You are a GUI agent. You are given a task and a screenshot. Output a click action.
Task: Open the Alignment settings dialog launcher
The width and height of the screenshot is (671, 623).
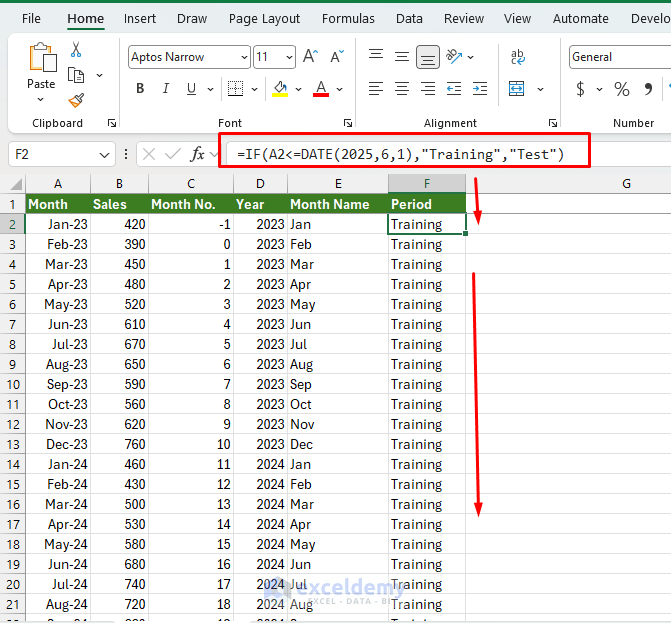(552, 123)
